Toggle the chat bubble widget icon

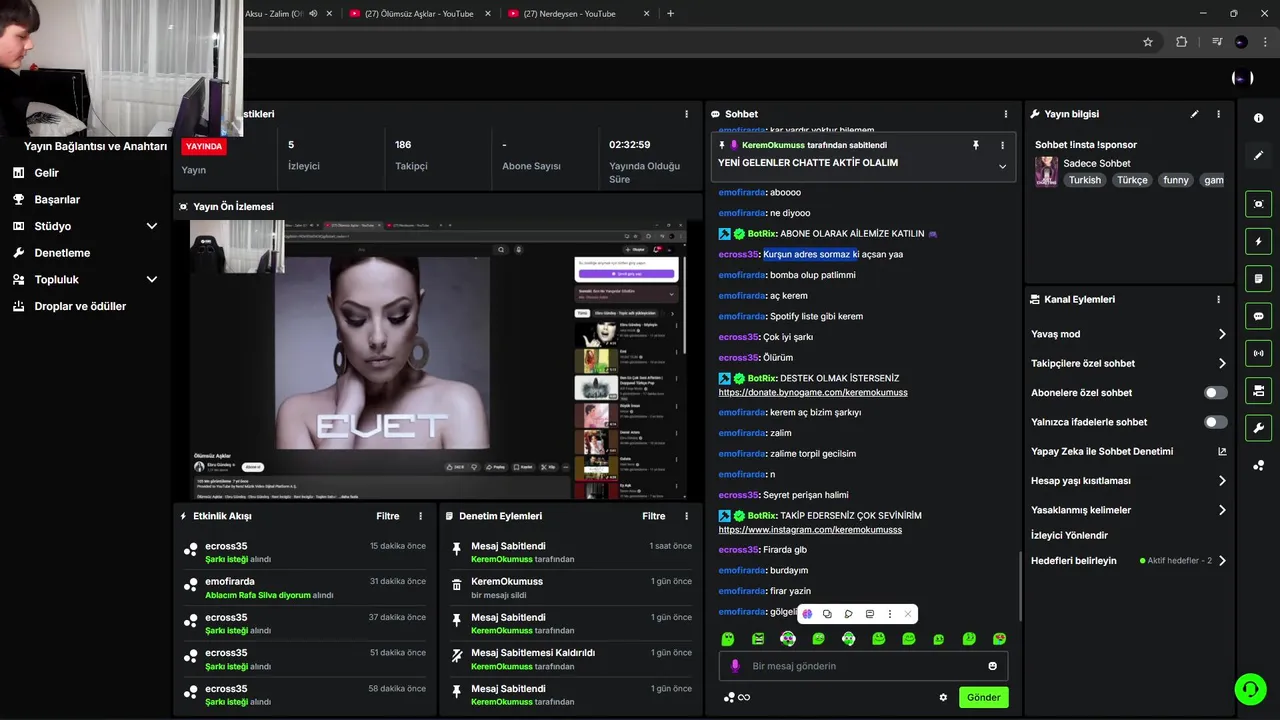[x=1258, y=316]
